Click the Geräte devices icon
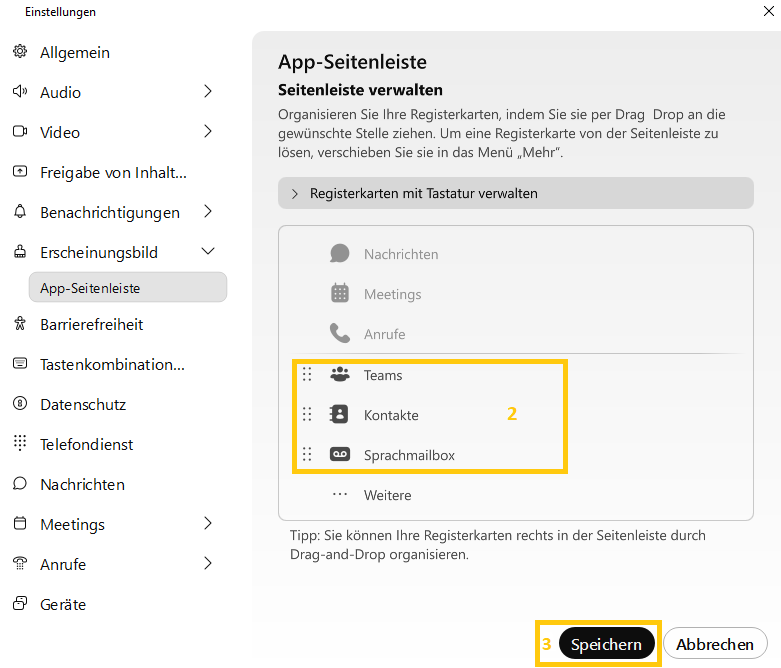781x668 pixels. pyautogui.click(x=20, y=604)
